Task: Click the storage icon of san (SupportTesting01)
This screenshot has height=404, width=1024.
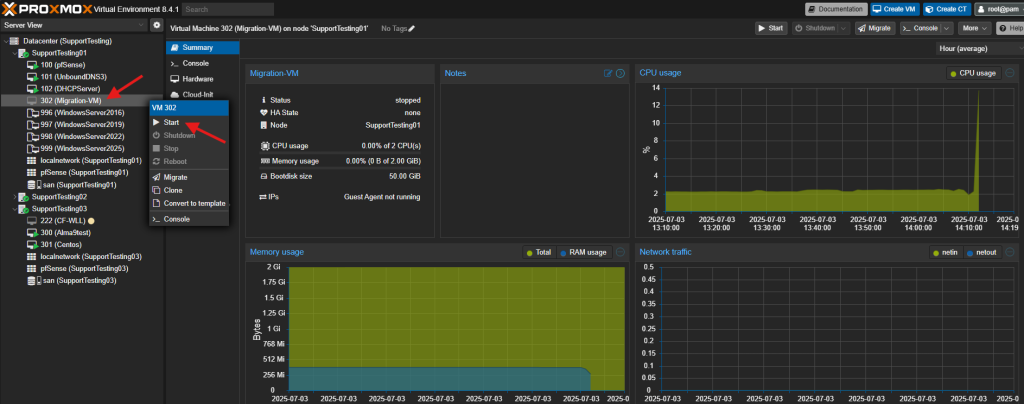Action: coord(34,185)
